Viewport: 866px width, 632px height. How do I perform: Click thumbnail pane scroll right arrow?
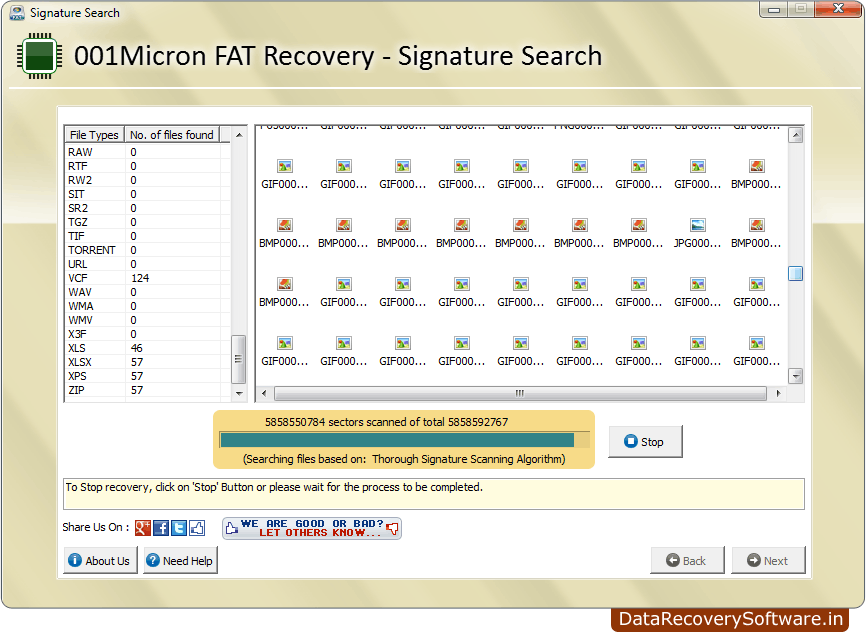[778, 393]
